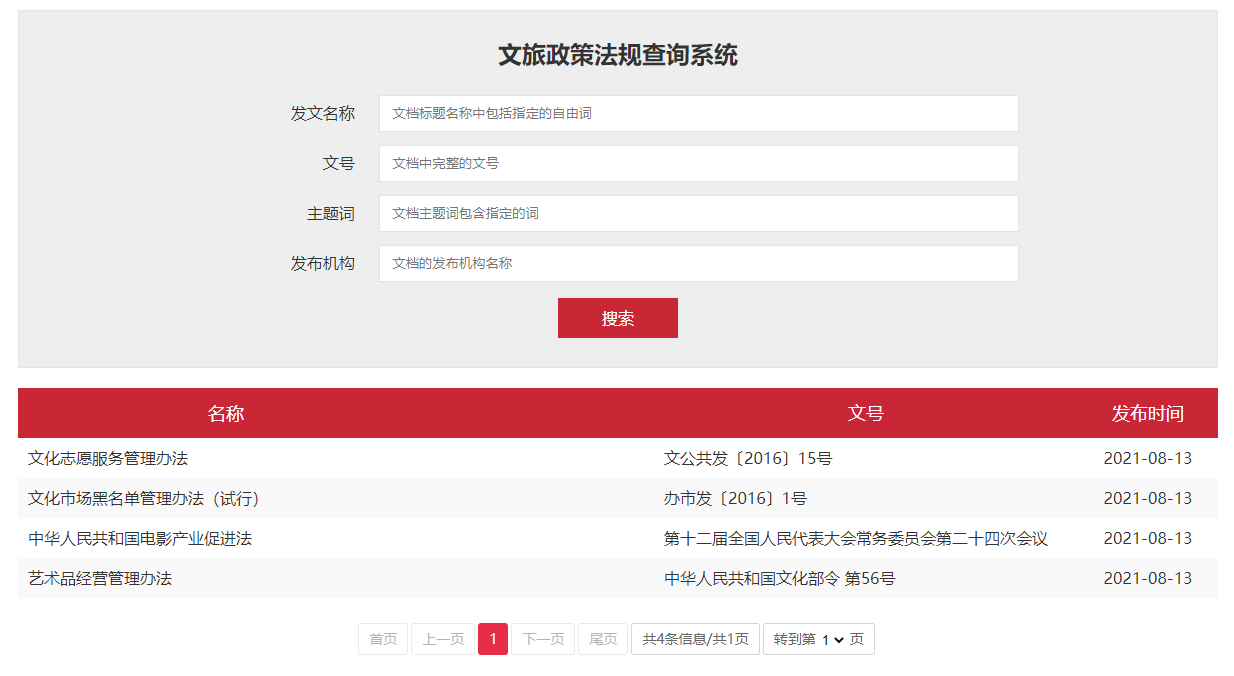Open 文化市场黑名单管理办法（试行） entry
This screenshot has height=676, width=1234.
144,499
